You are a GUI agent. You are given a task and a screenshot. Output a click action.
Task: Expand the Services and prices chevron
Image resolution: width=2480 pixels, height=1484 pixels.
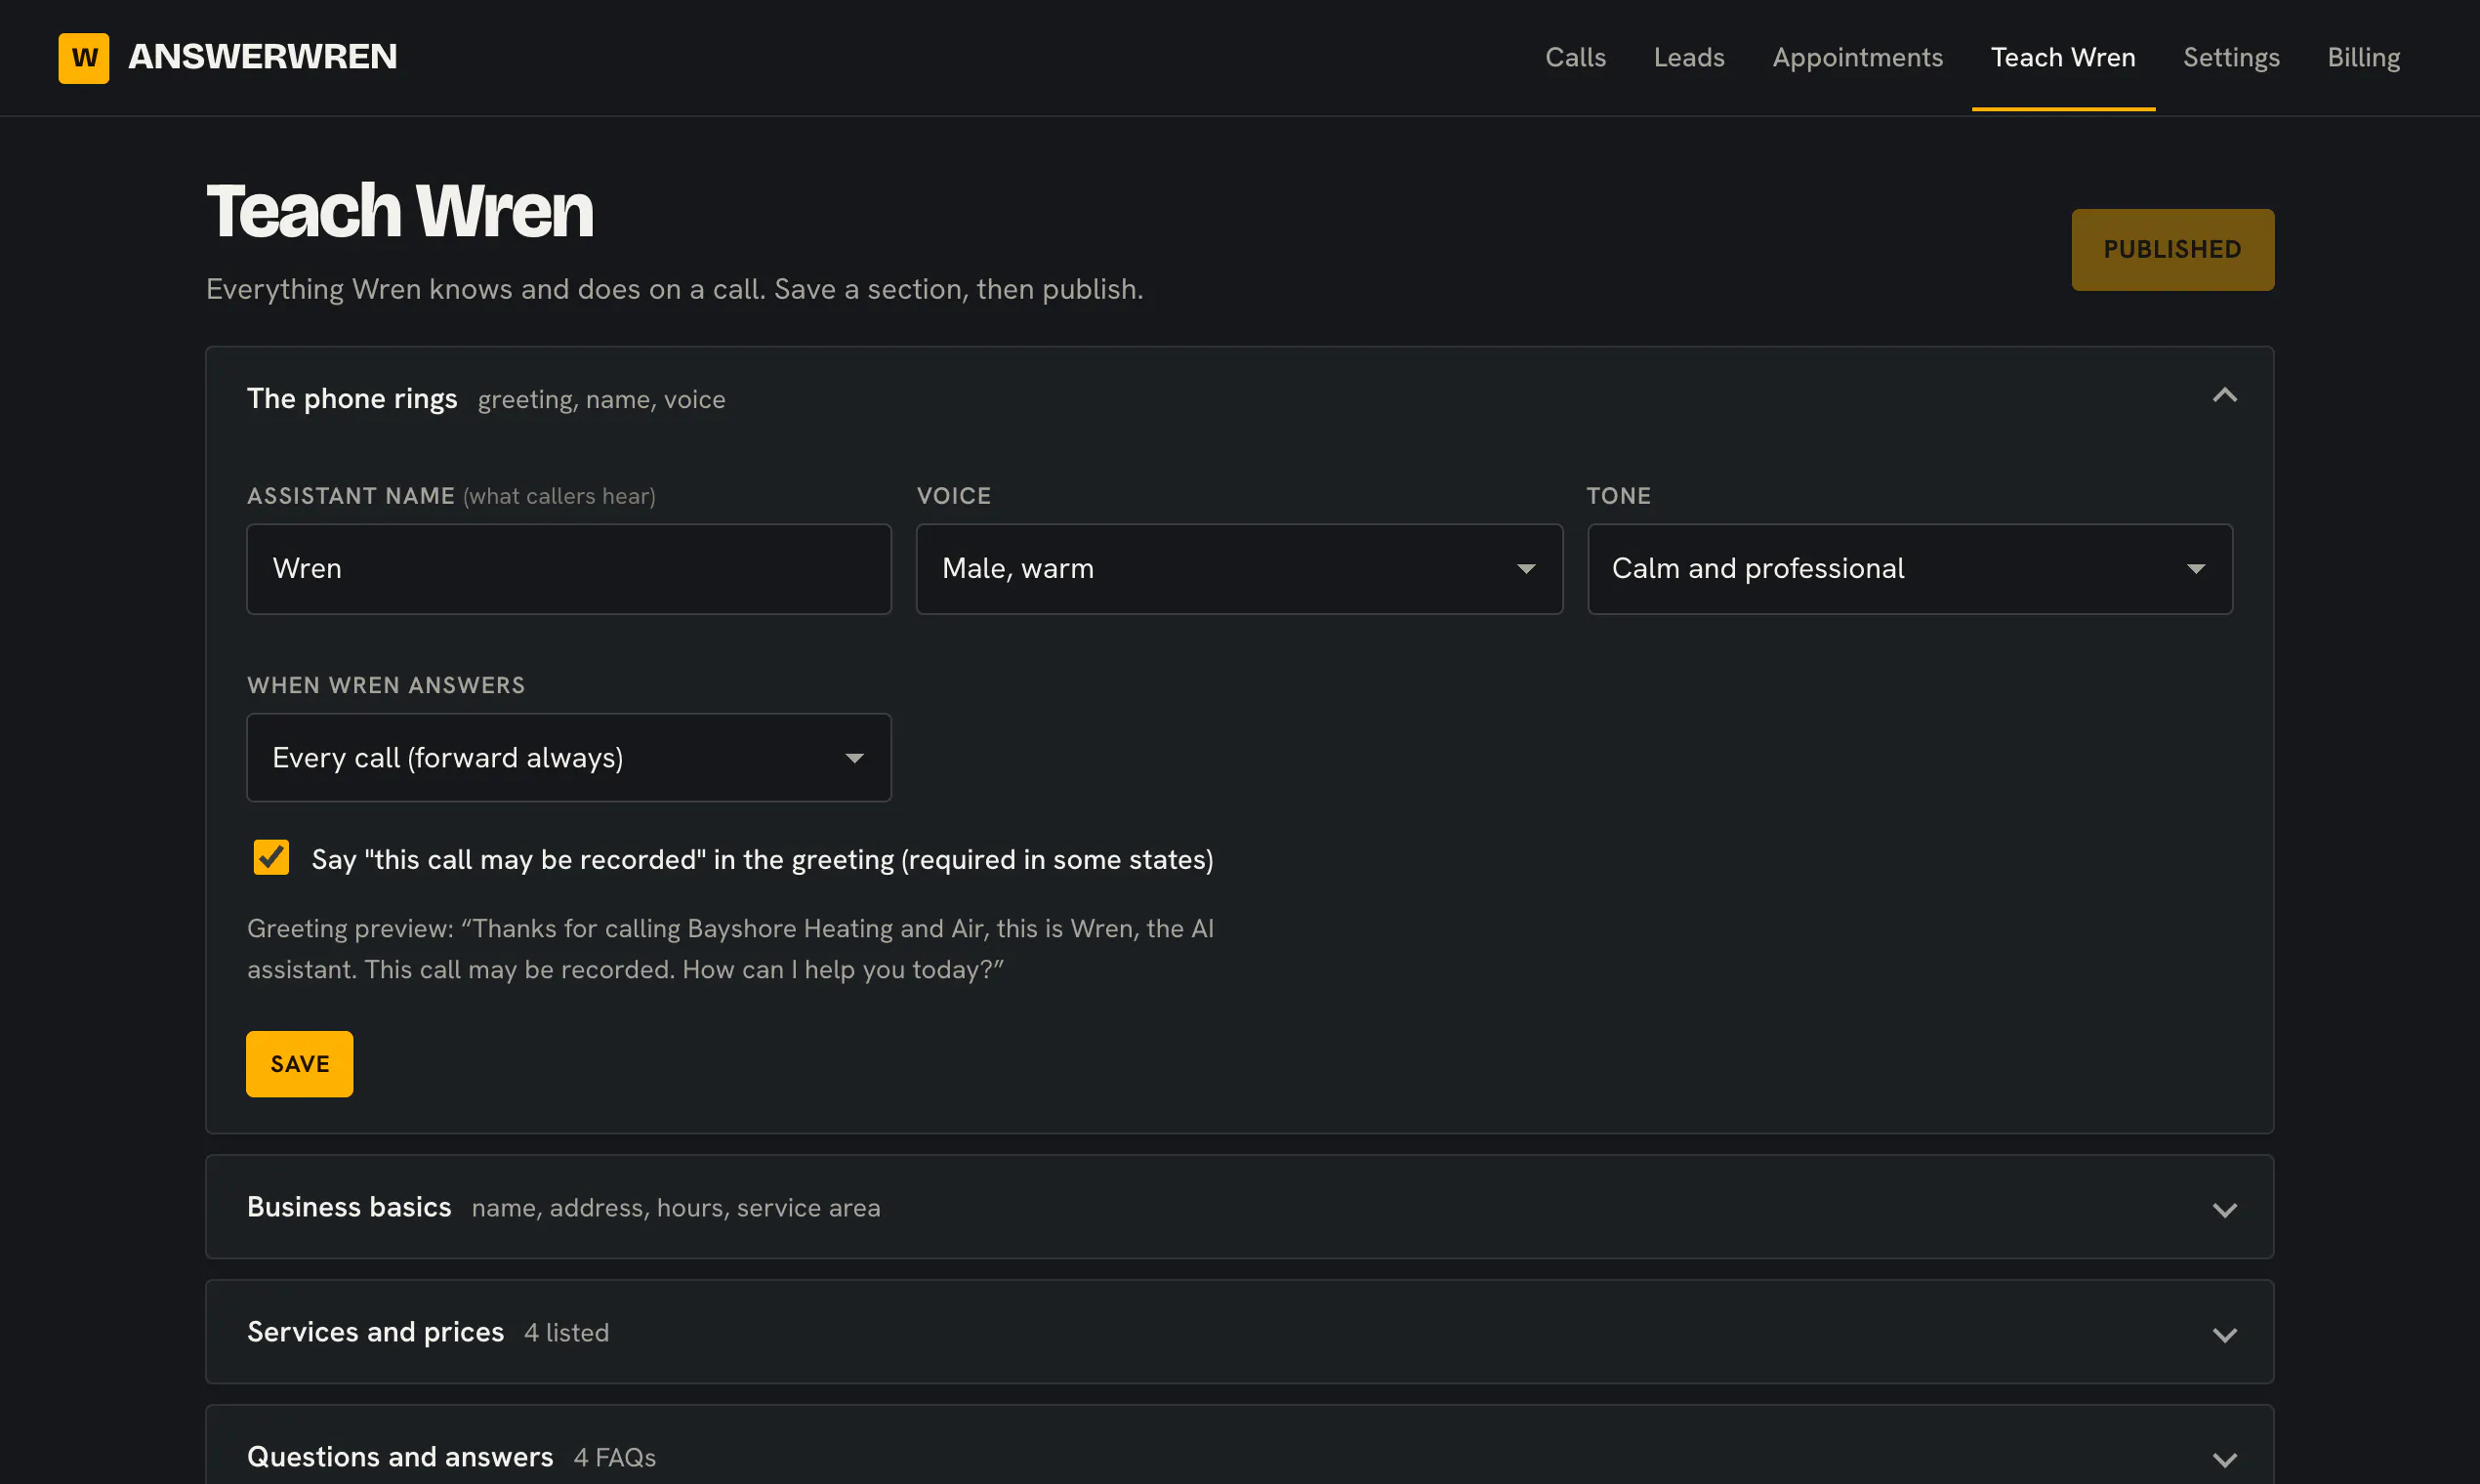[x=2224, y=1334]
